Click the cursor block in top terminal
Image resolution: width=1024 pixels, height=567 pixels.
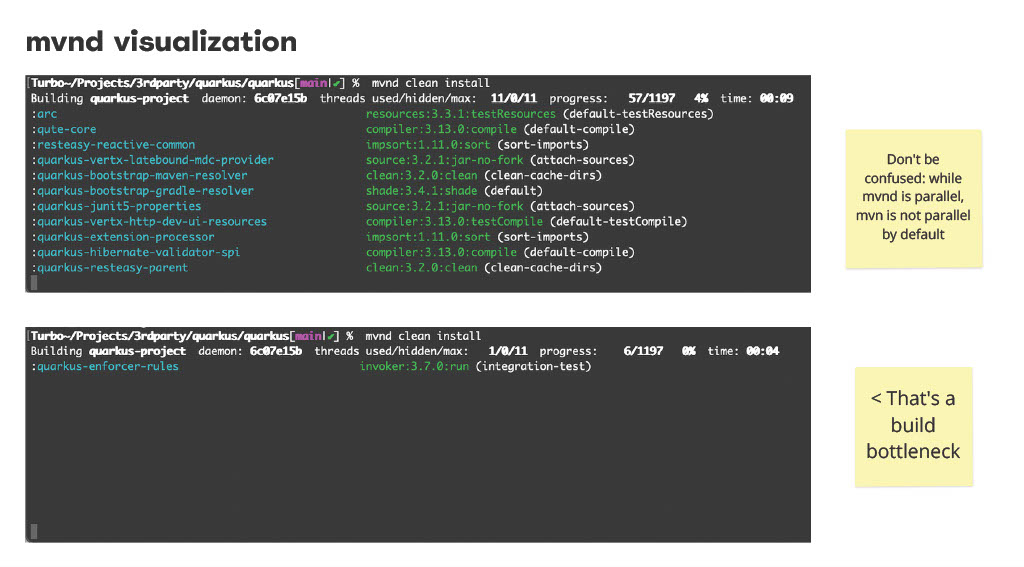34,283
